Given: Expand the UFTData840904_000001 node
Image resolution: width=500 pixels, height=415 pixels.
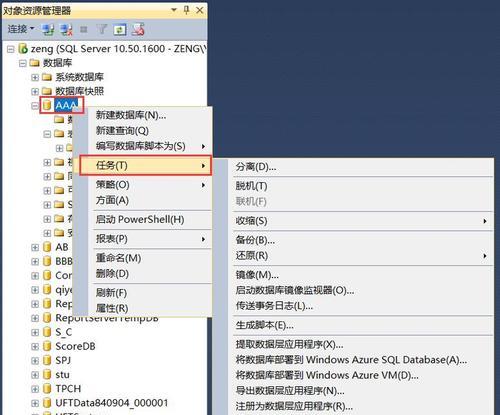Looking at the screenshot, I should pyautogui.click(x=35, y=403).
